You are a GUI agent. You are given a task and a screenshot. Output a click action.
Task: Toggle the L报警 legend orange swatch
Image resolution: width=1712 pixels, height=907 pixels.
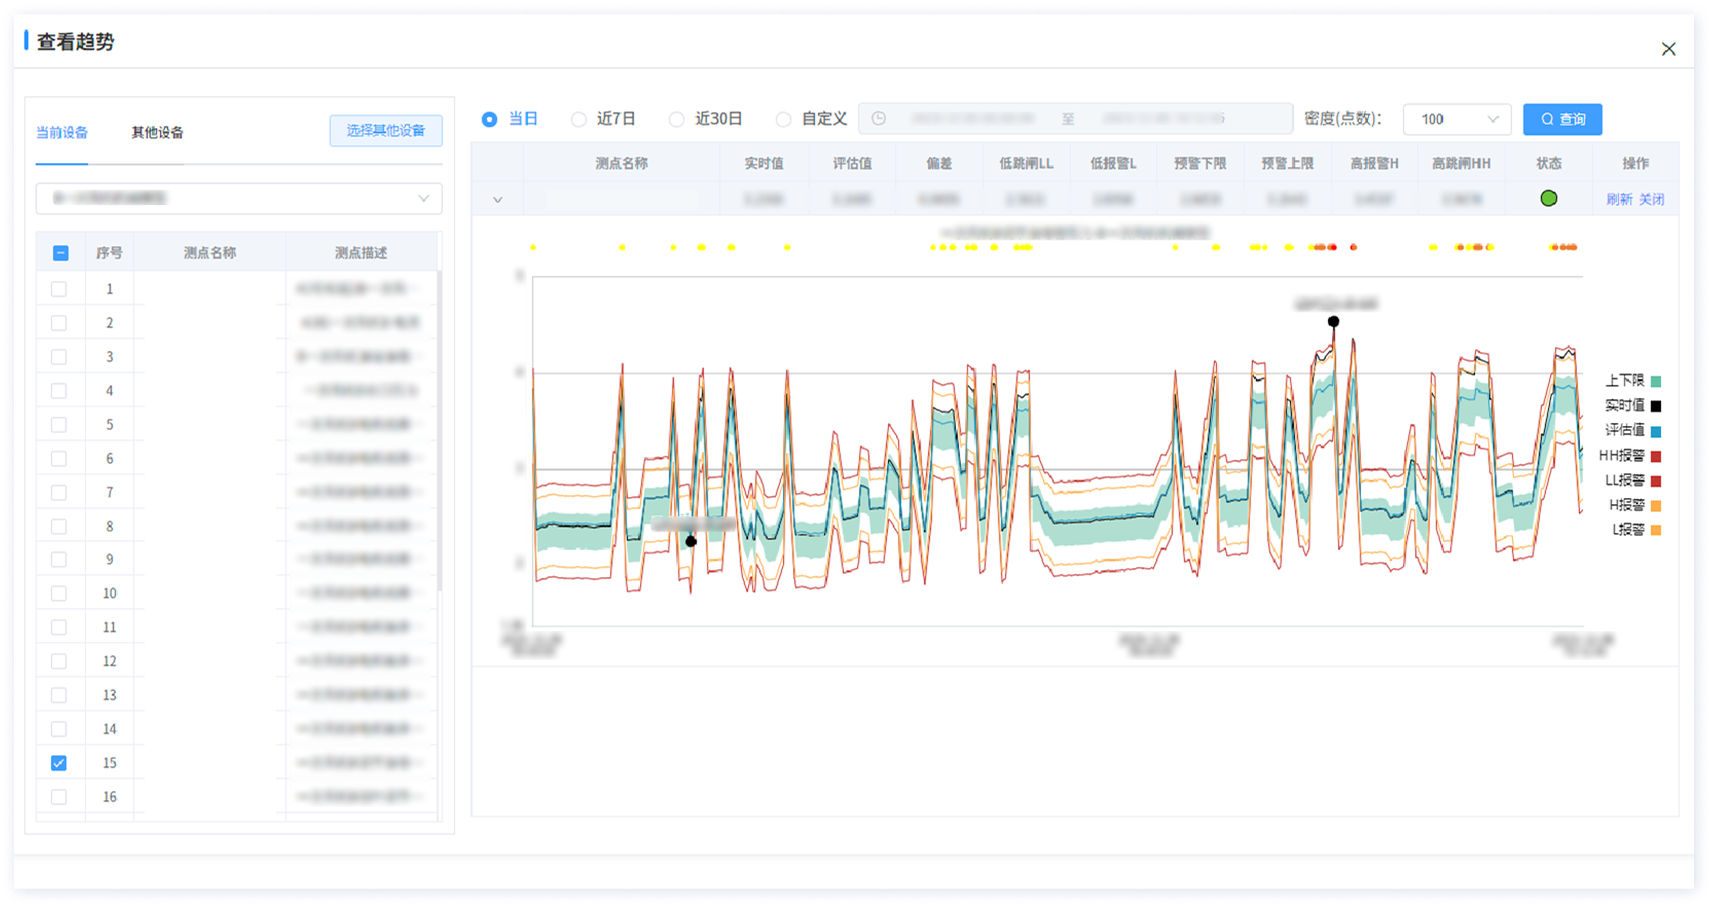pos(1656,530)
